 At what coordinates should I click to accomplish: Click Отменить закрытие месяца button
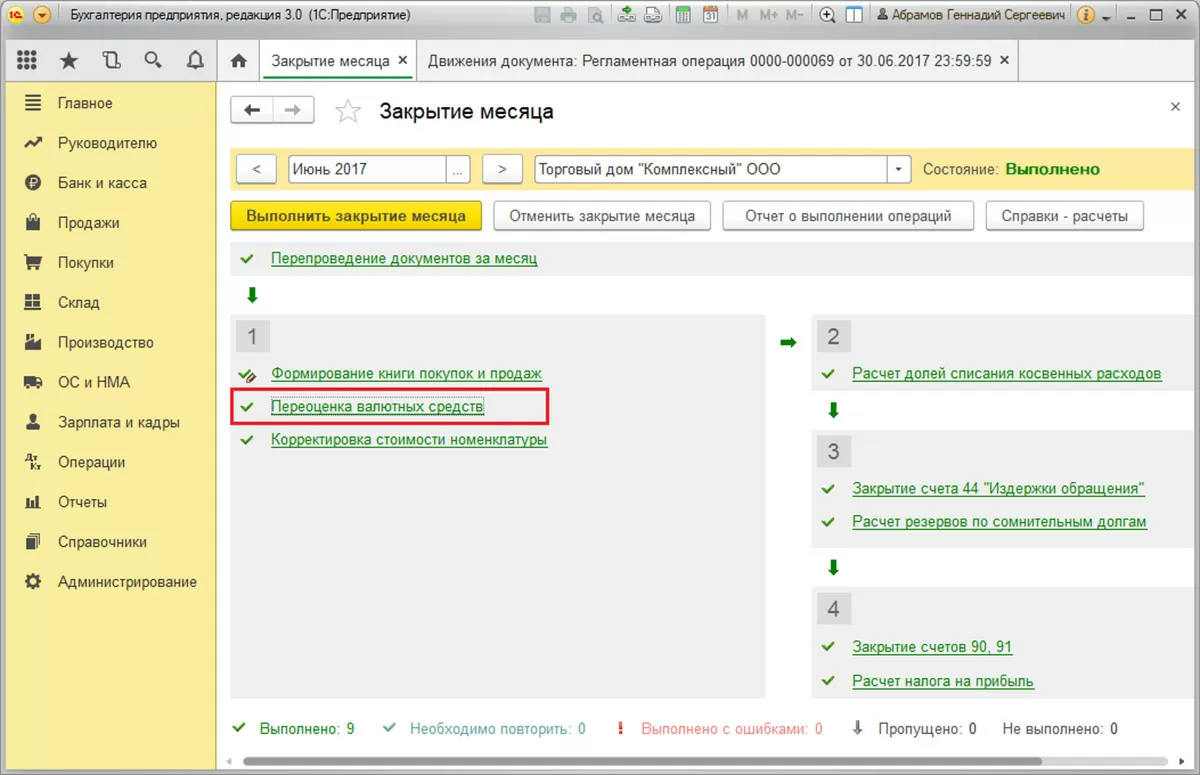pyautogui.click(x=602, y=215)
